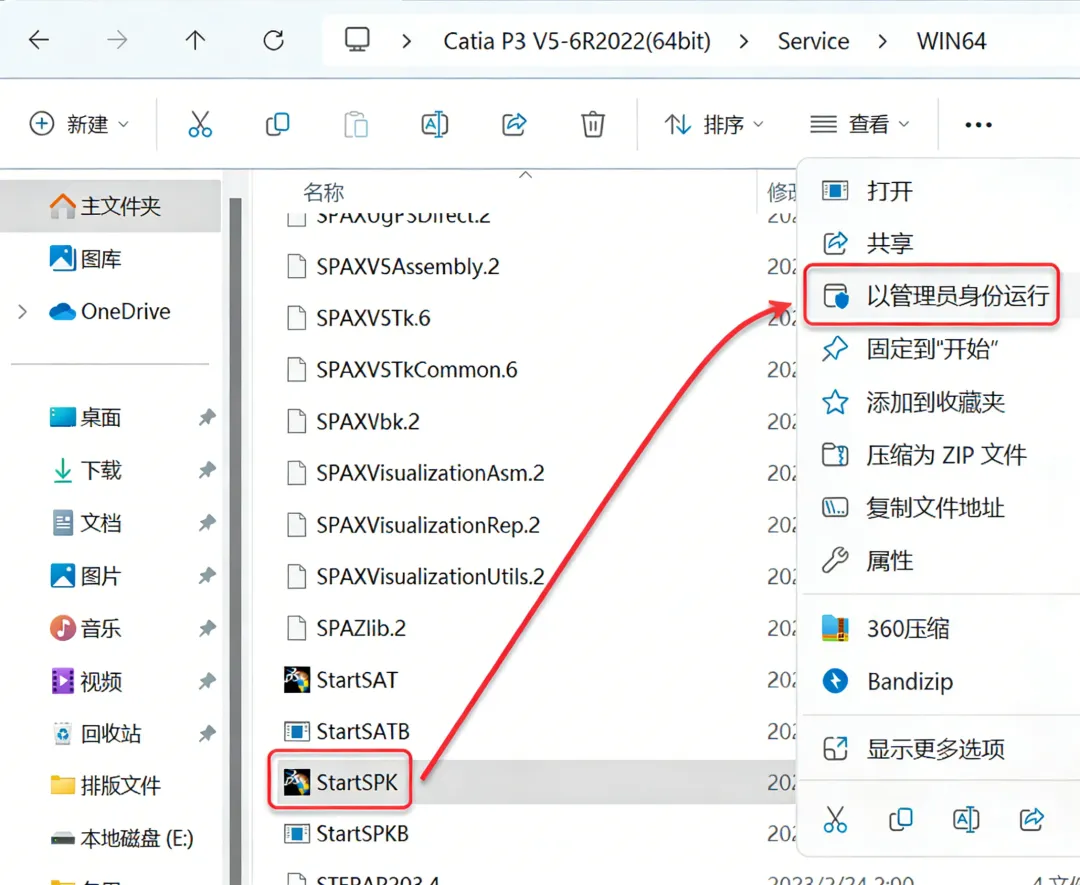Open OneDrive in the sidebar
This screenshot has width=1080, height=885.
[110, 311]
